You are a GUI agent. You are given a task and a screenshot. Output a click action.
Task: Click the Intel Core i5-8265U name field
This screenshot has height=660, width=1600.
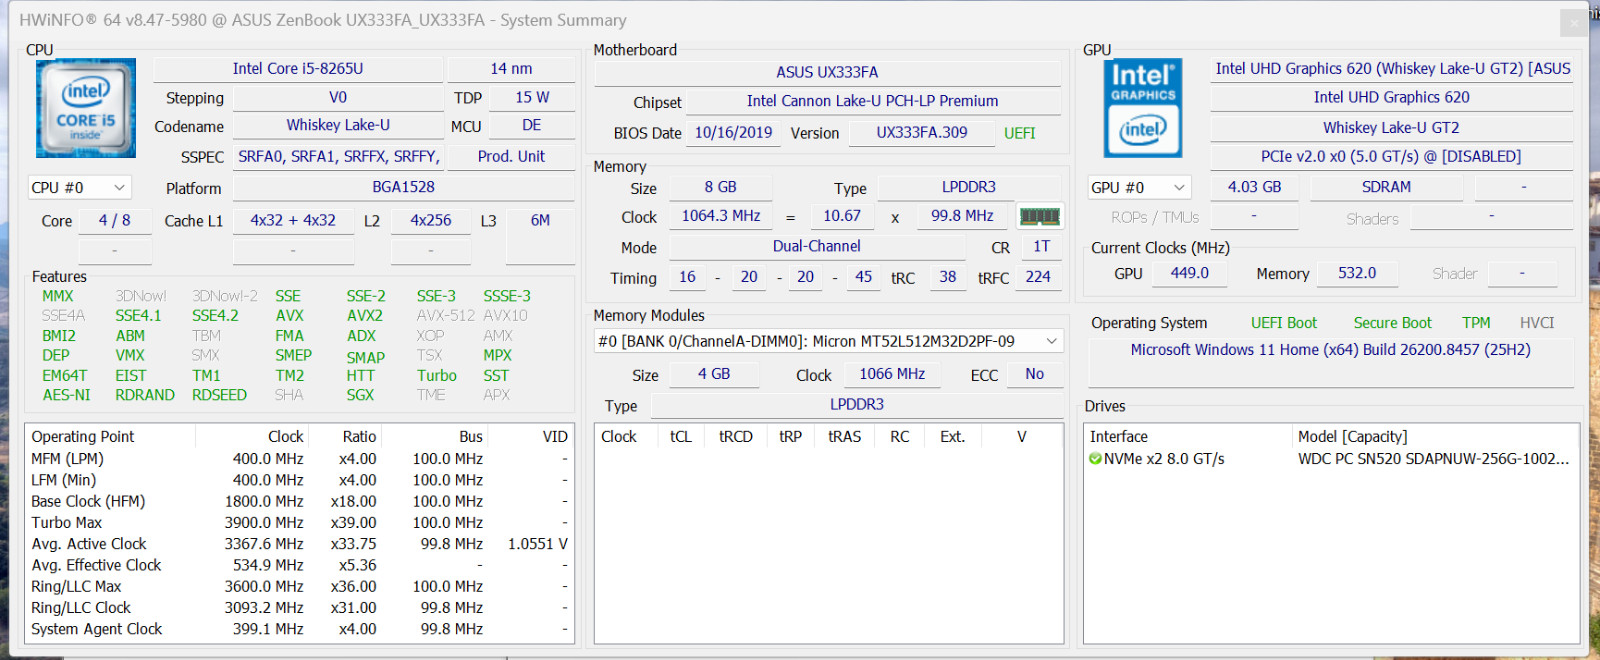[298, 69]
